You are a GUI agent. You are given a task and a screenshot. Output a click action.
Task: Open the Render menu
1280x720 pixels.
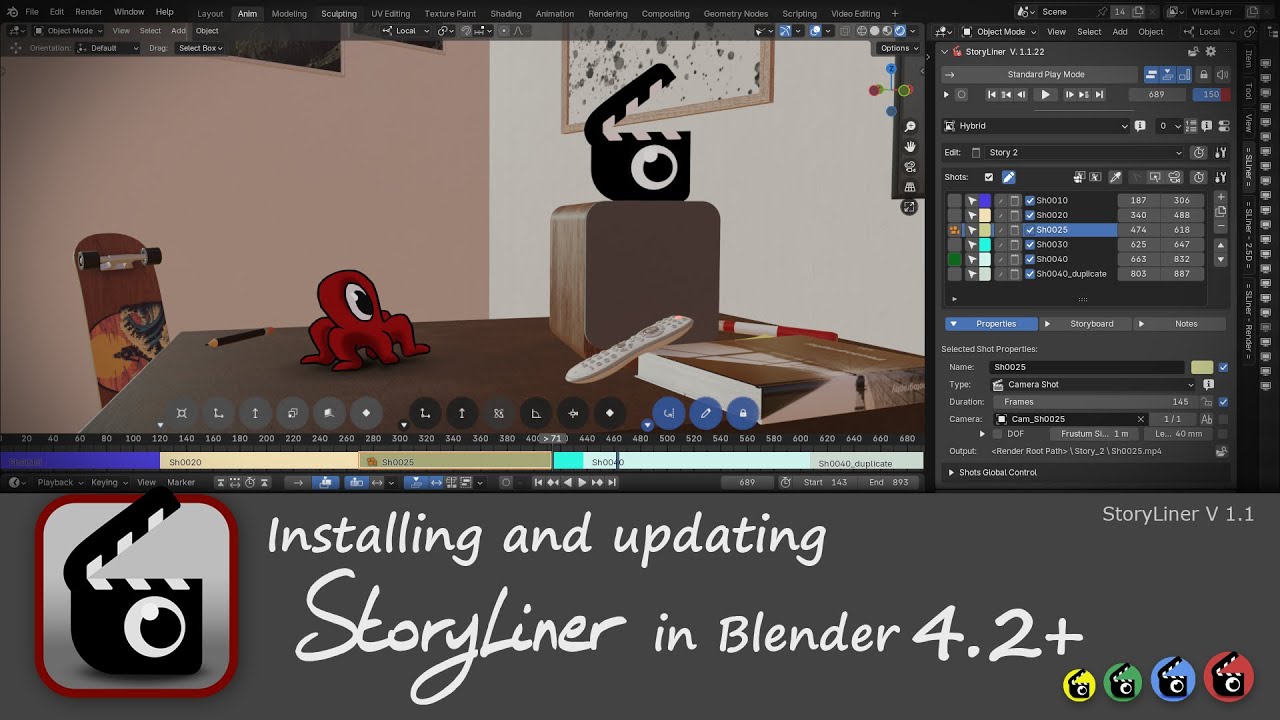89,12
